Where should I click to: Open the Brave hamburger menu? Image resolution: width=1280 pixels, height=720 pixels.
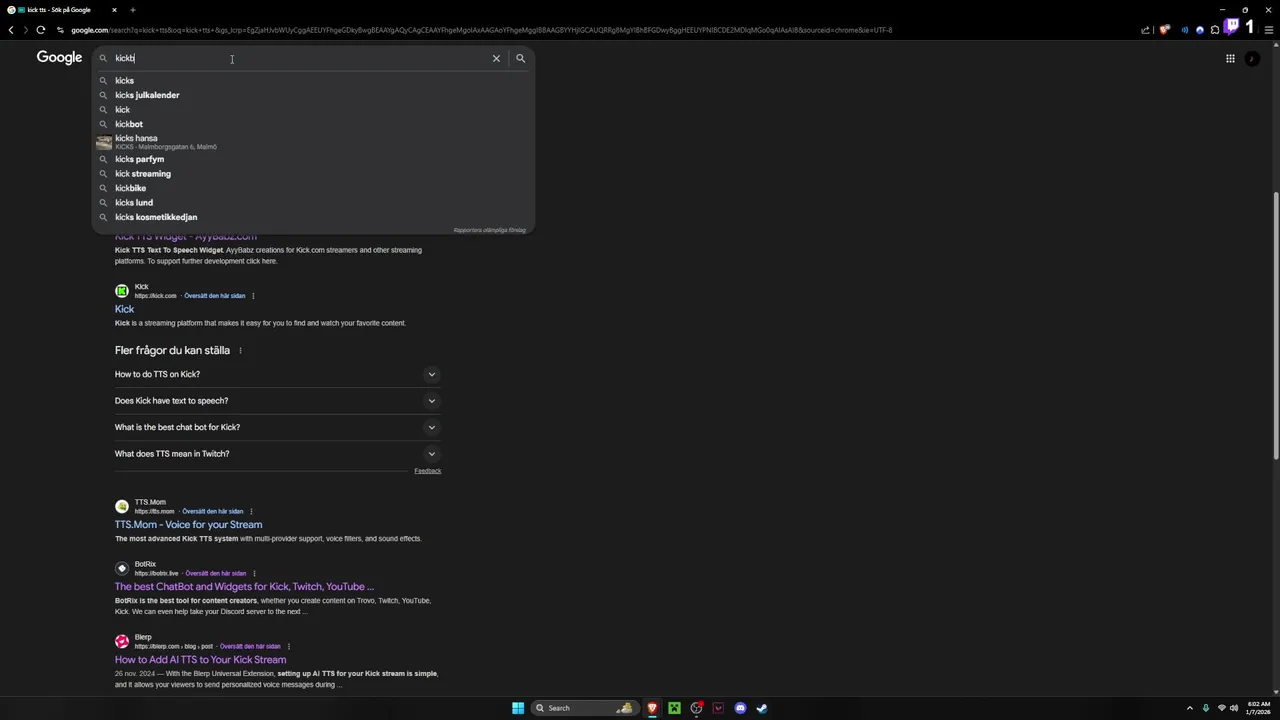pyautogui.click(x=1268, y=30)
